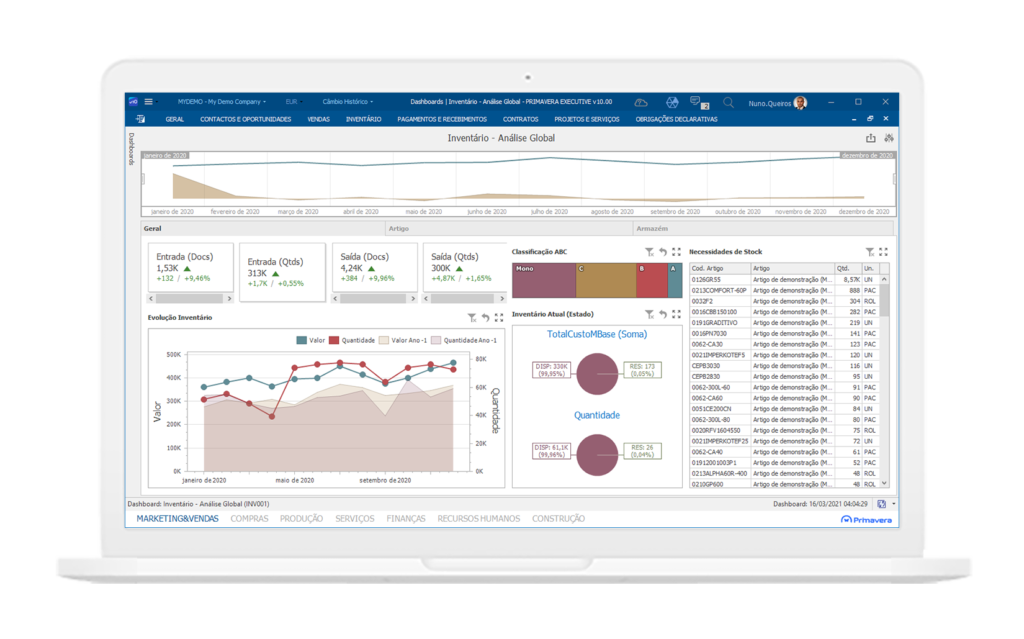Click the export dashboard icon

pyautogui.click(x=871, y=138)
